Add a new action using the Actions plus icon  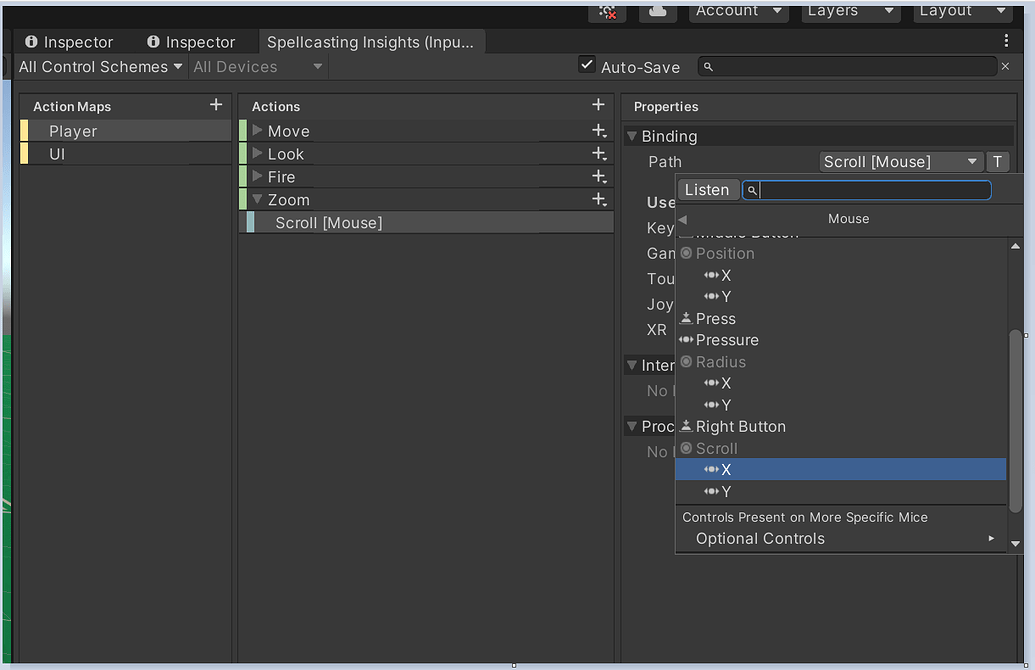pos(598,105)
